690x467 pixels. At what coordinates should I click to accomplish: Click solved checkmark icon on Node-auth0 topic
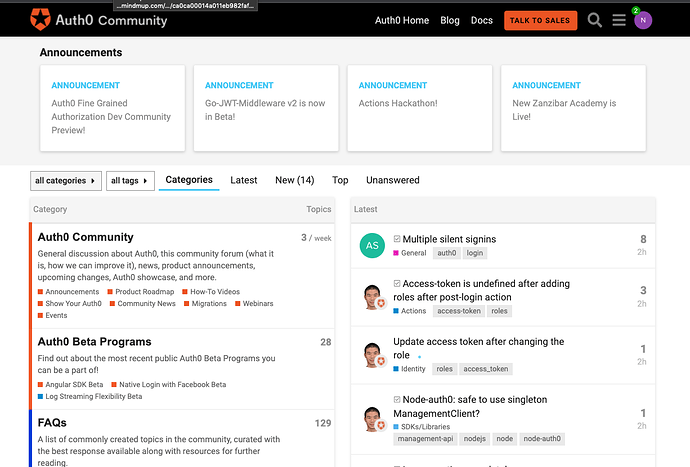pos(397,400)
